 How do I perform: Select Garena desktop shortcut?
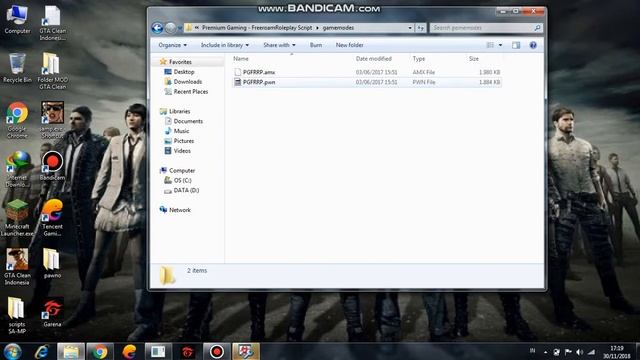[x=52, y=313]
